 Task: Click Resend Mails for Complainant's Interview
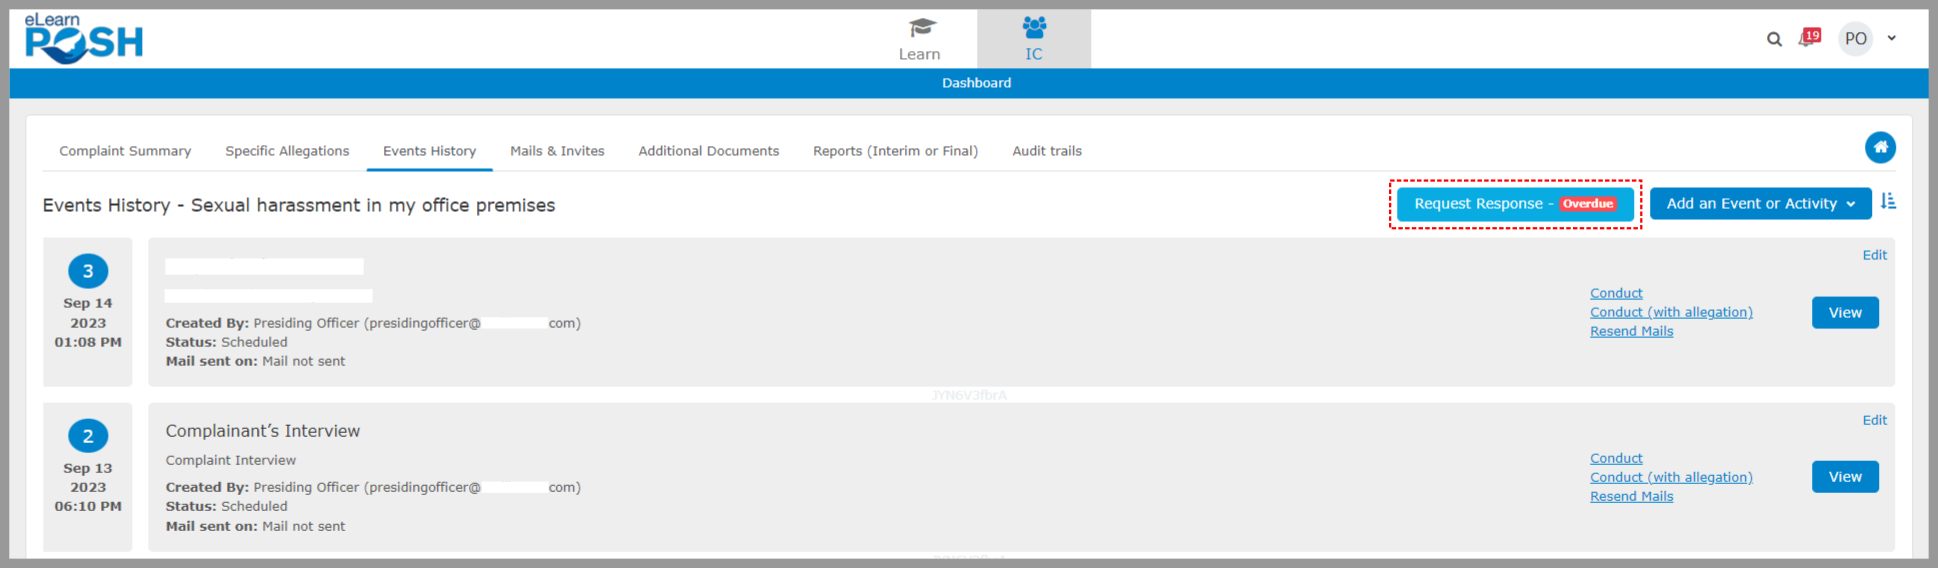coord(1631,497)
